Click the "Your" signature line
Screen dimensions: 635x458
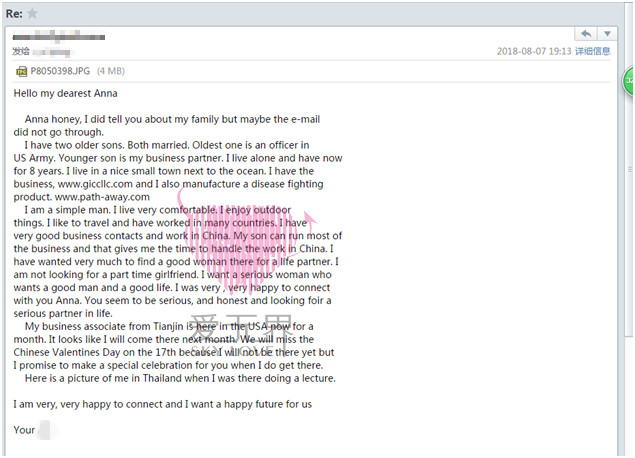click(x=25, y=430)
